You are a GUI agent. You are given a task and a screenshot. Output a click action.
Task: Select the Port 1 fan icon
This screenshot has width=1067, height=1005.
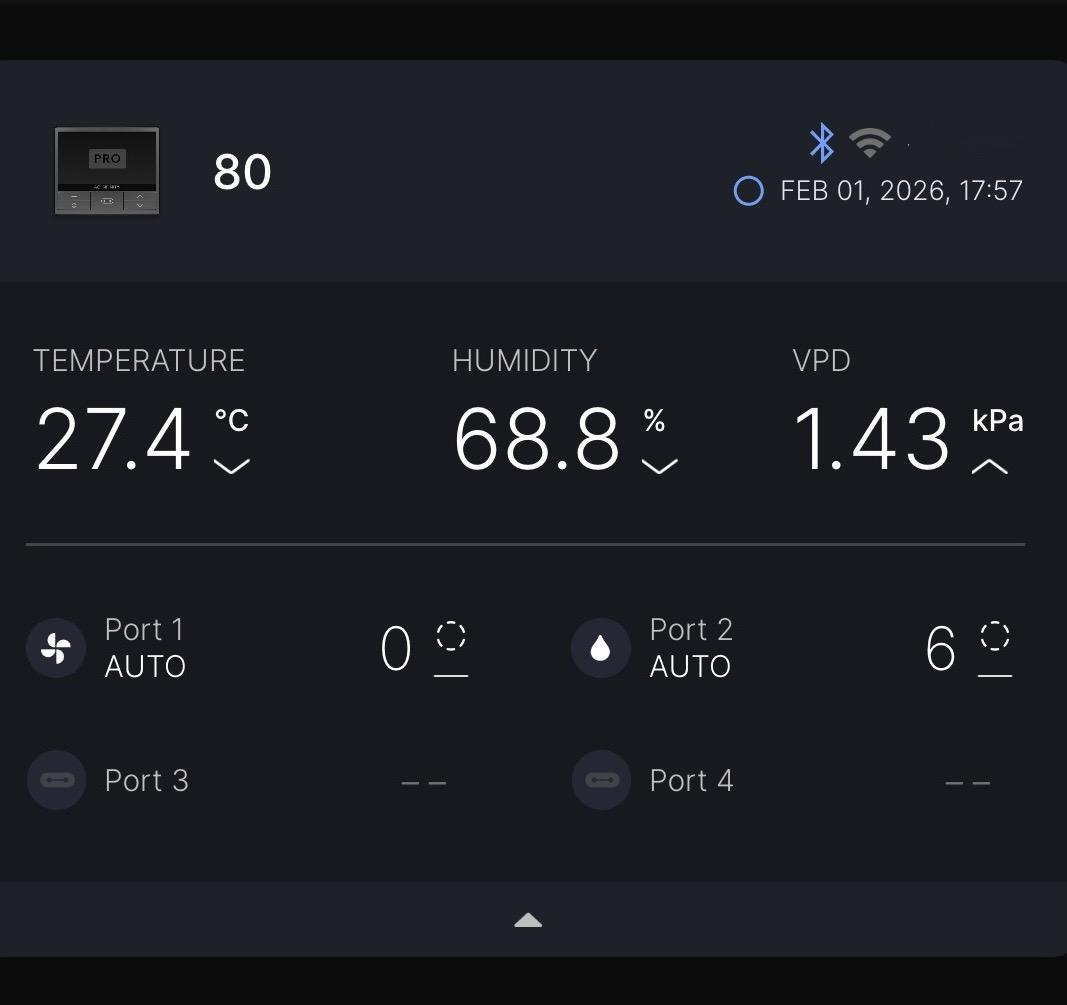coord(56,648)
